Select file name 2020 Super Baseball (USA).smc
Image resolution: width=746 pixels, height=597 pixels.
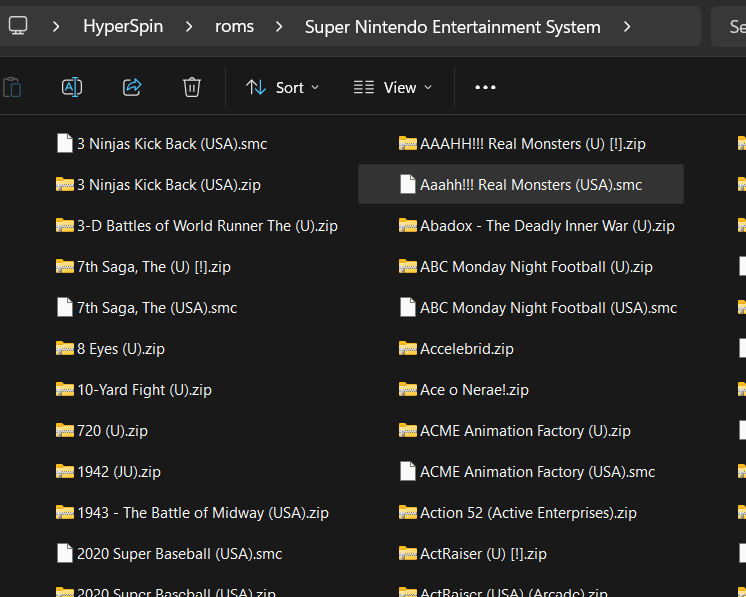(180, 554)
